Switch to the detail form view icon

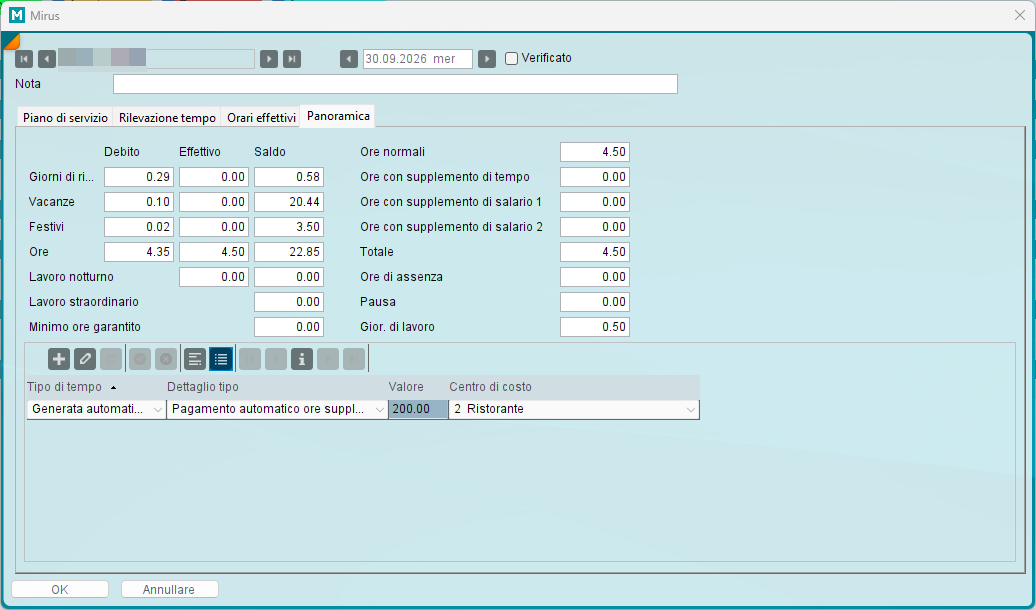[x=195, y=359]
